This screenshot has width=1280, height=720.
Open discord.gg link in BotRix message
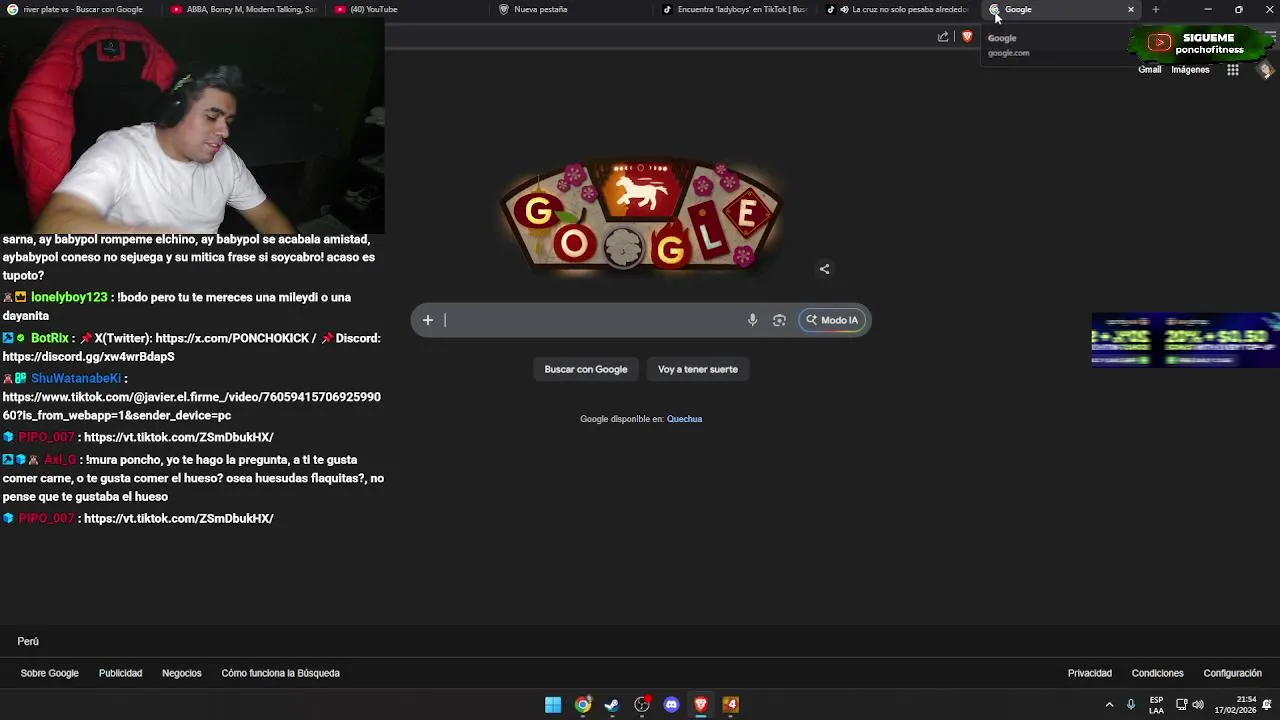[89, 356]
